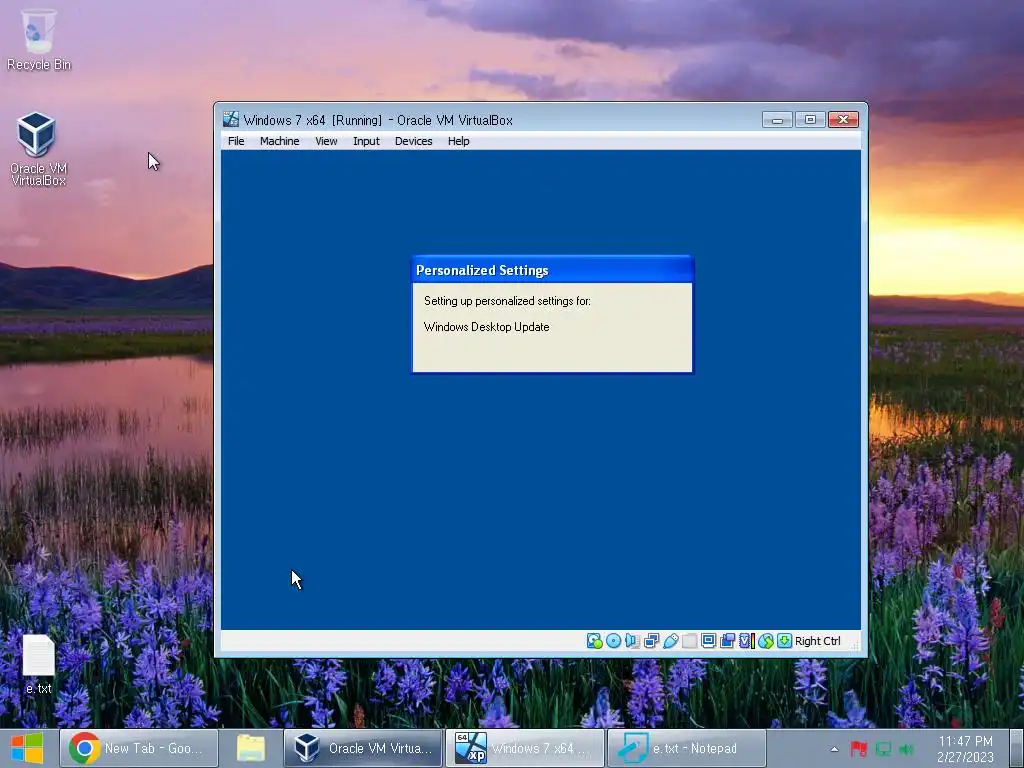
Task: Minimize the VirtualBox VM window
Action: tap(777, 120)
